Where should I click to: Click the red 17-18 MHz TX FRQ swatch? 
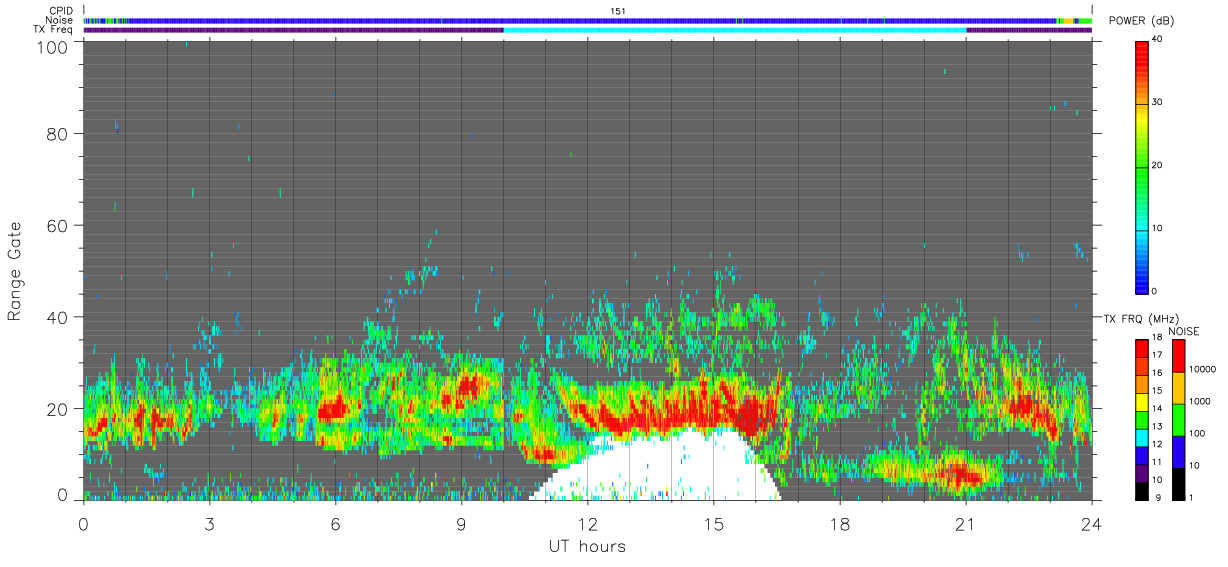click(x=1141, y=348)
